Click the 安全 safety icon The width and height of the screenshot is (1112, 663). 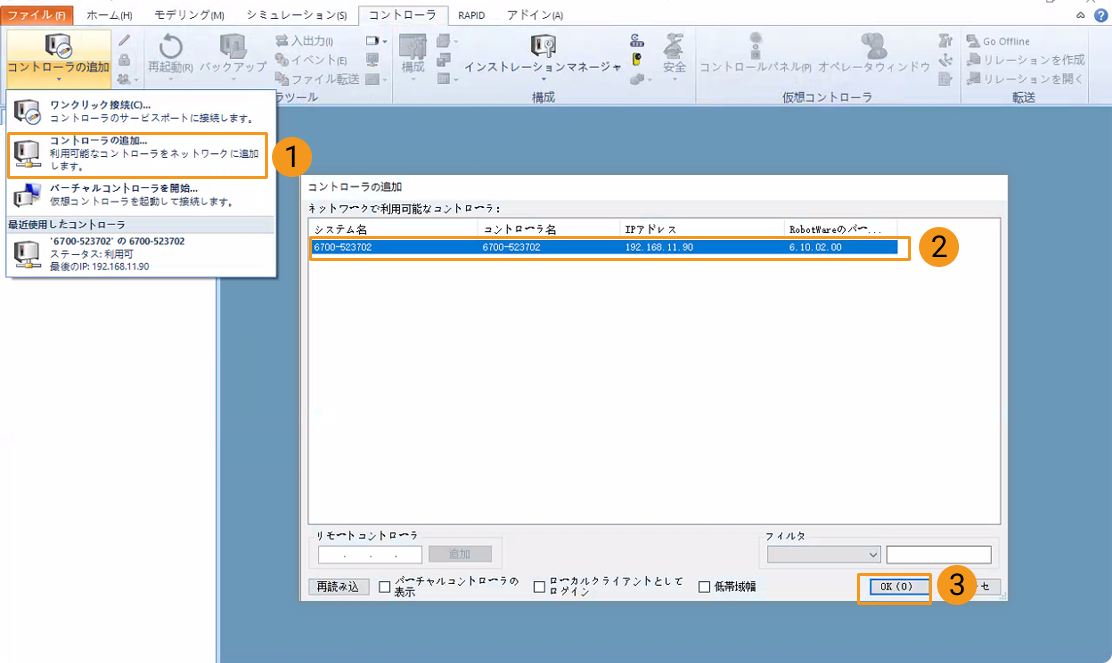[x=674, y=47]
